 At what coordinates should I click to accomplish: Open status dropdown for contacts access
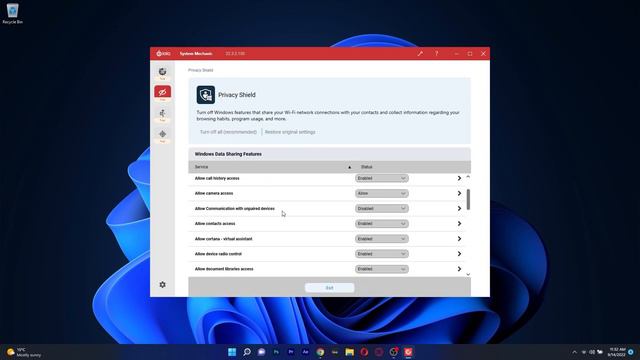pyautogui.click(x=382, y=224)
